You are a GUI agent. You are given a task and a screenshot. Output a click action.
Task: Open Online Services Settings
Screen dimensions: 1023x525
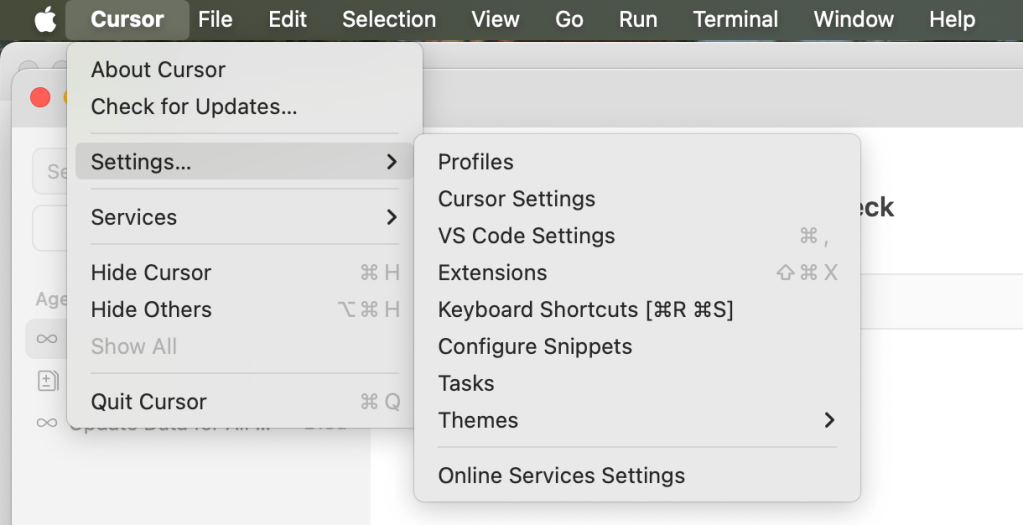tap(561, 476)
